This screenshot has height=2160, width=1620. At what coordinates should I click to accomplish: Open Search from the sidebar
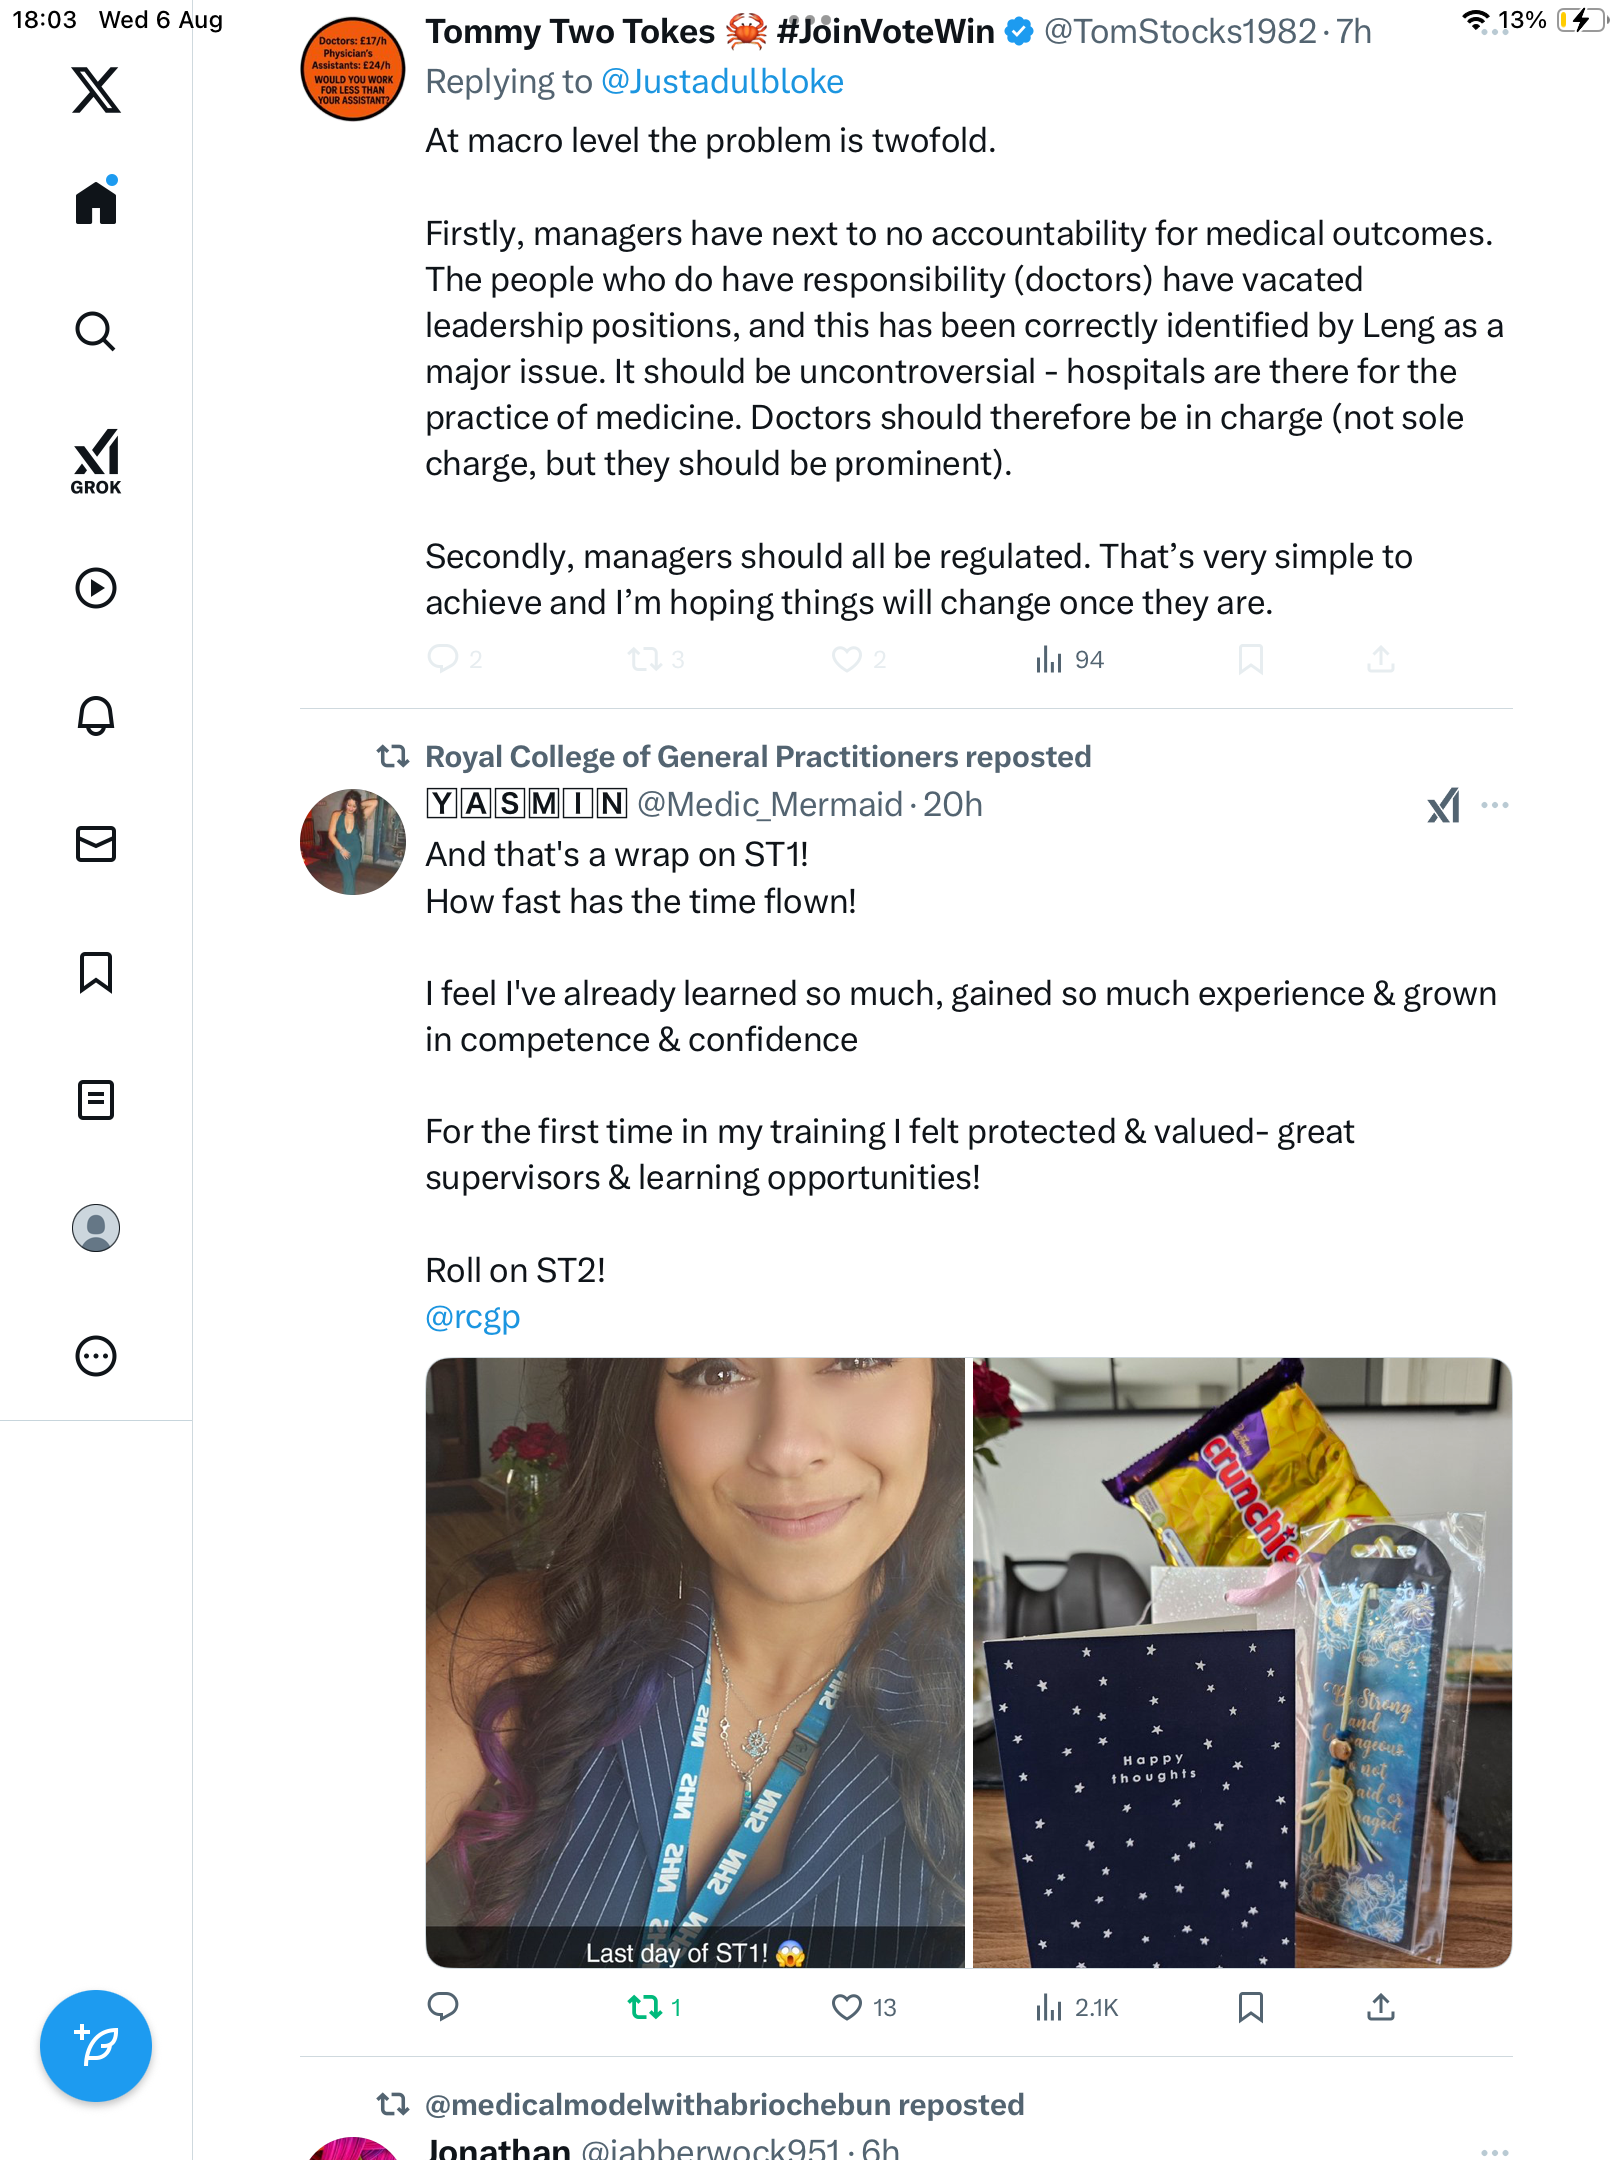coord(96,331)
